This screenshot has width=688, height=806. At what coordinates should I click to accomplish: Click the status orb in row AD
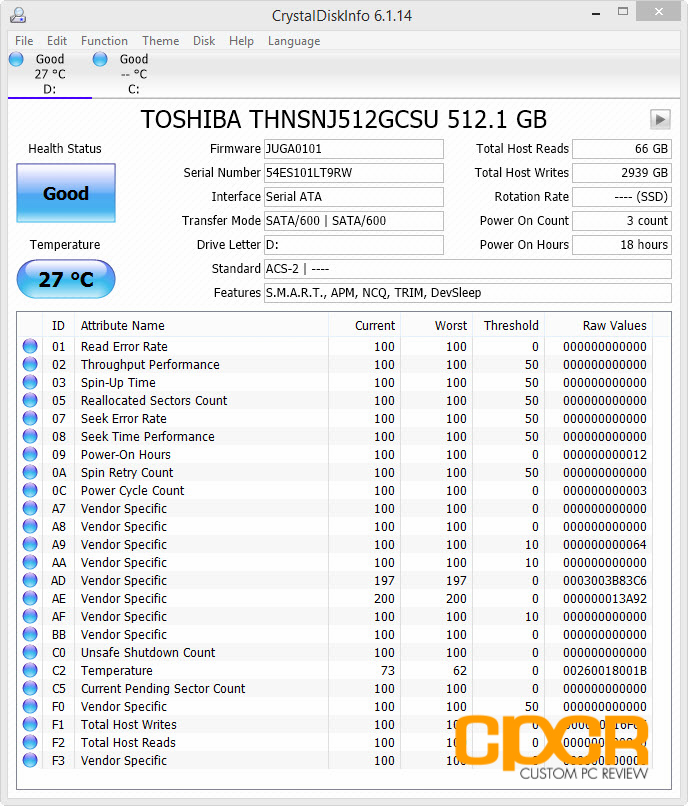(30, 580)
